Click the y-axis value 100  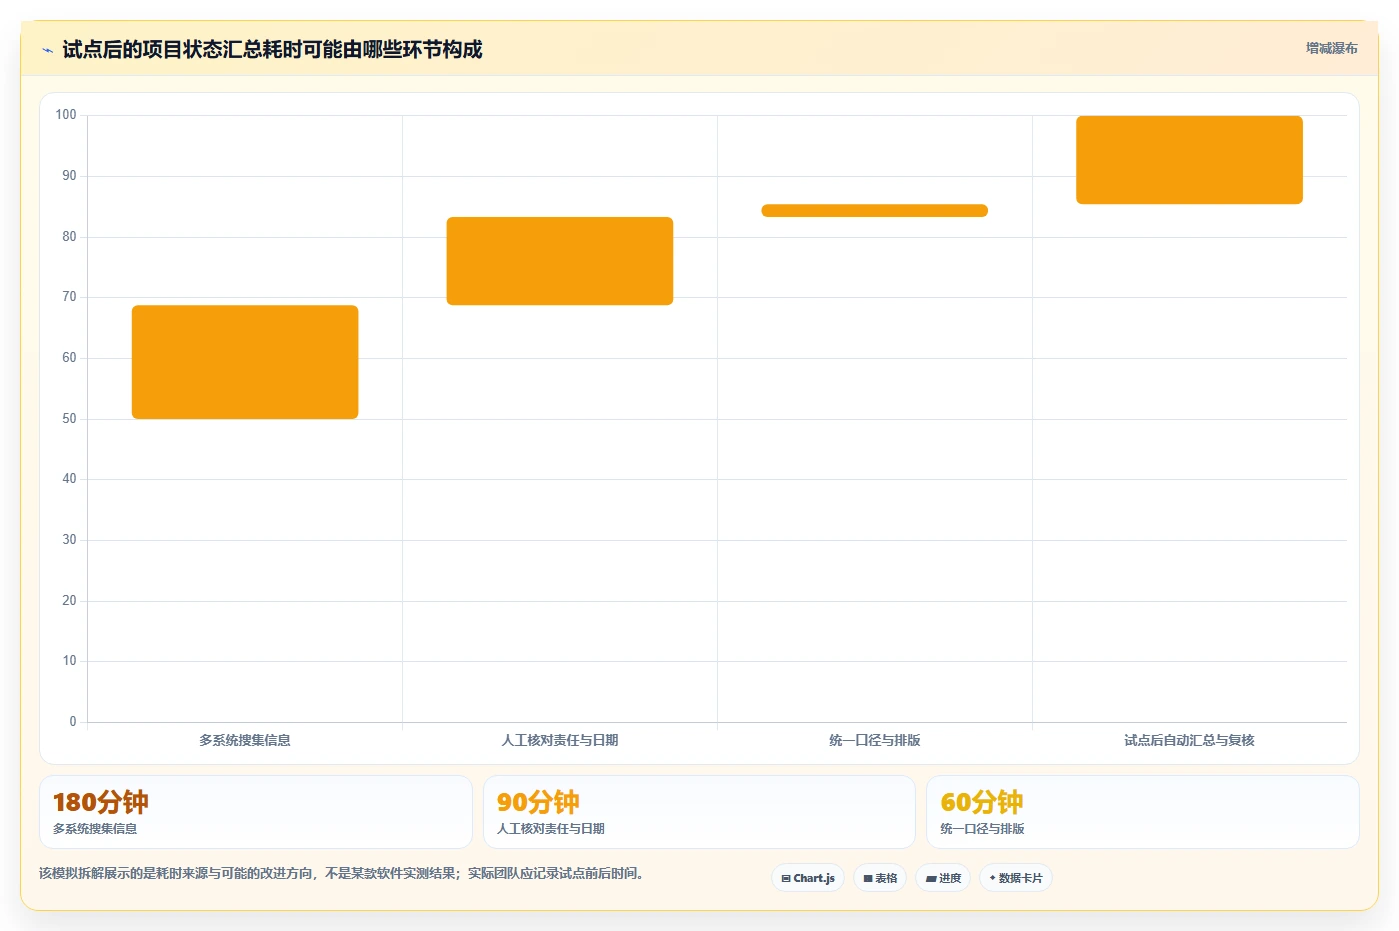[66, 115]
